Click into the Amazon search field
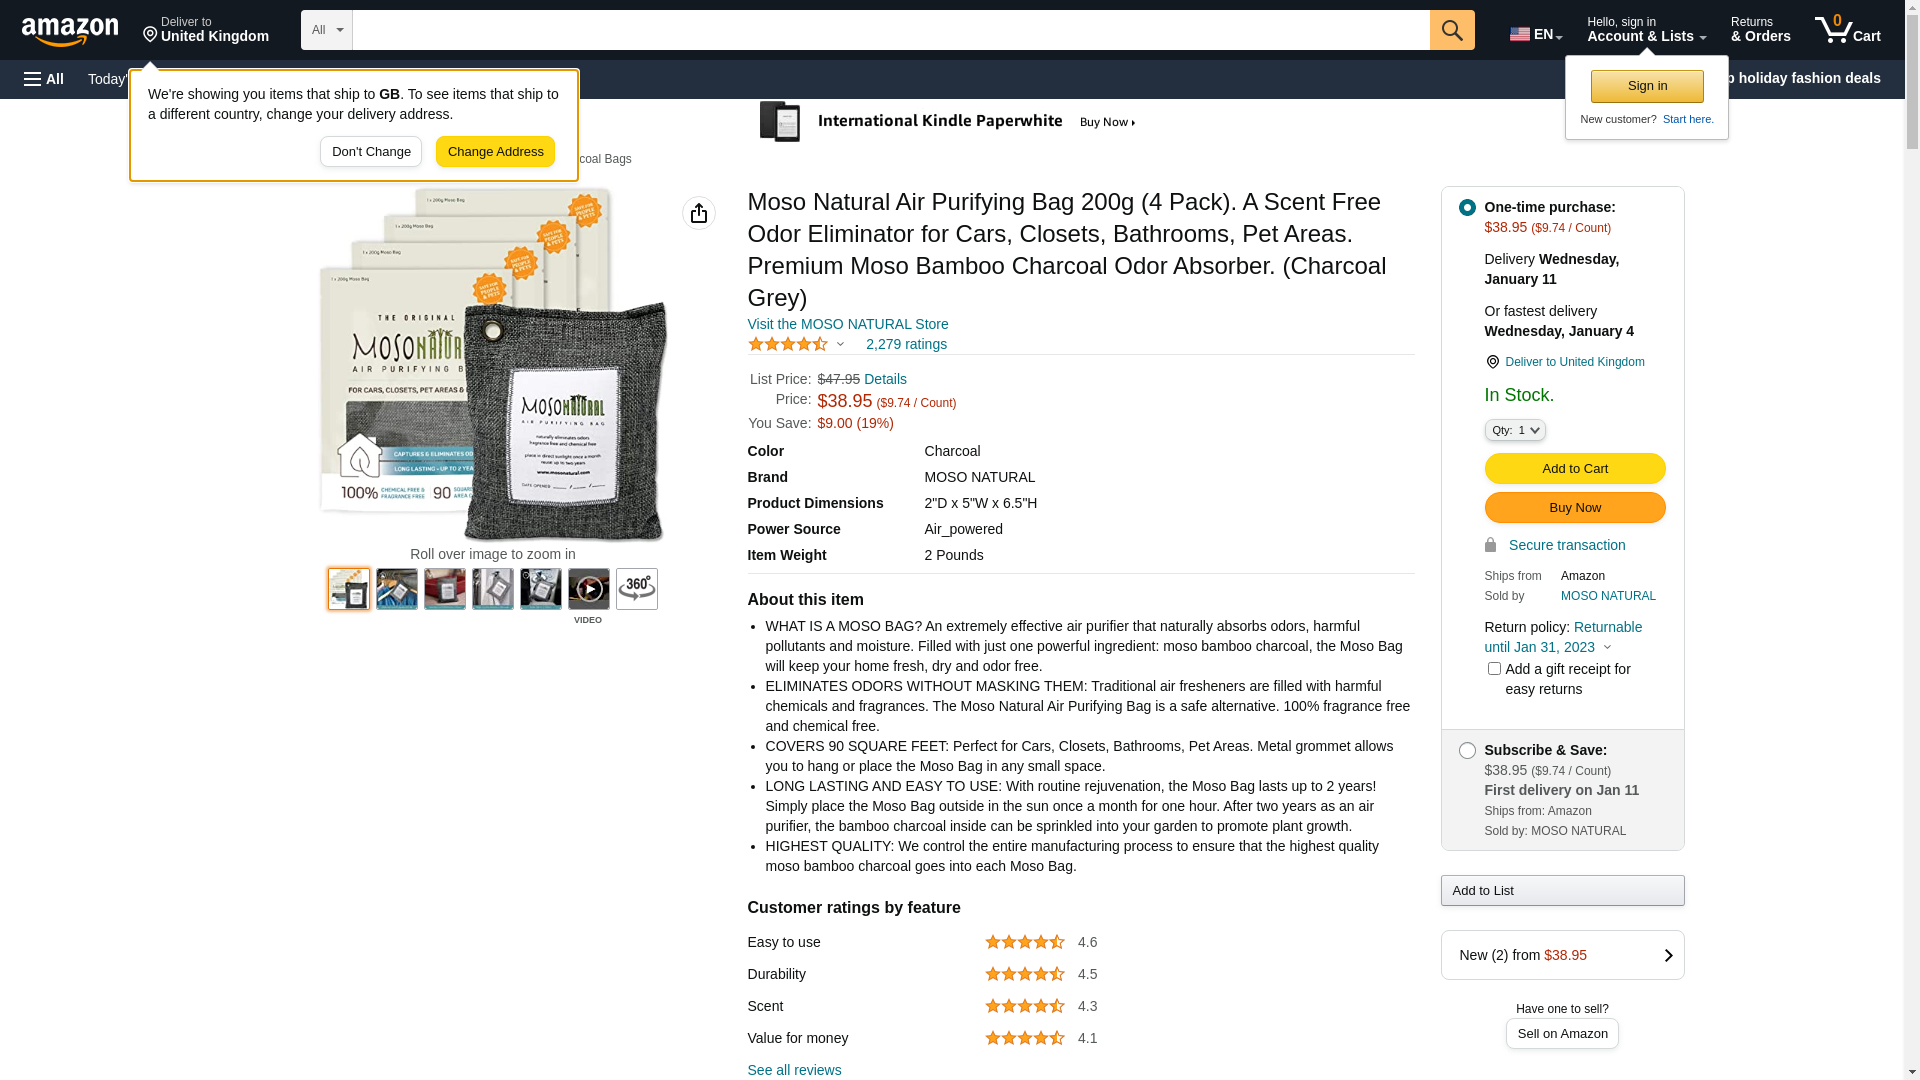This screenshot has height=1080, width=1920. click(890, 30)
